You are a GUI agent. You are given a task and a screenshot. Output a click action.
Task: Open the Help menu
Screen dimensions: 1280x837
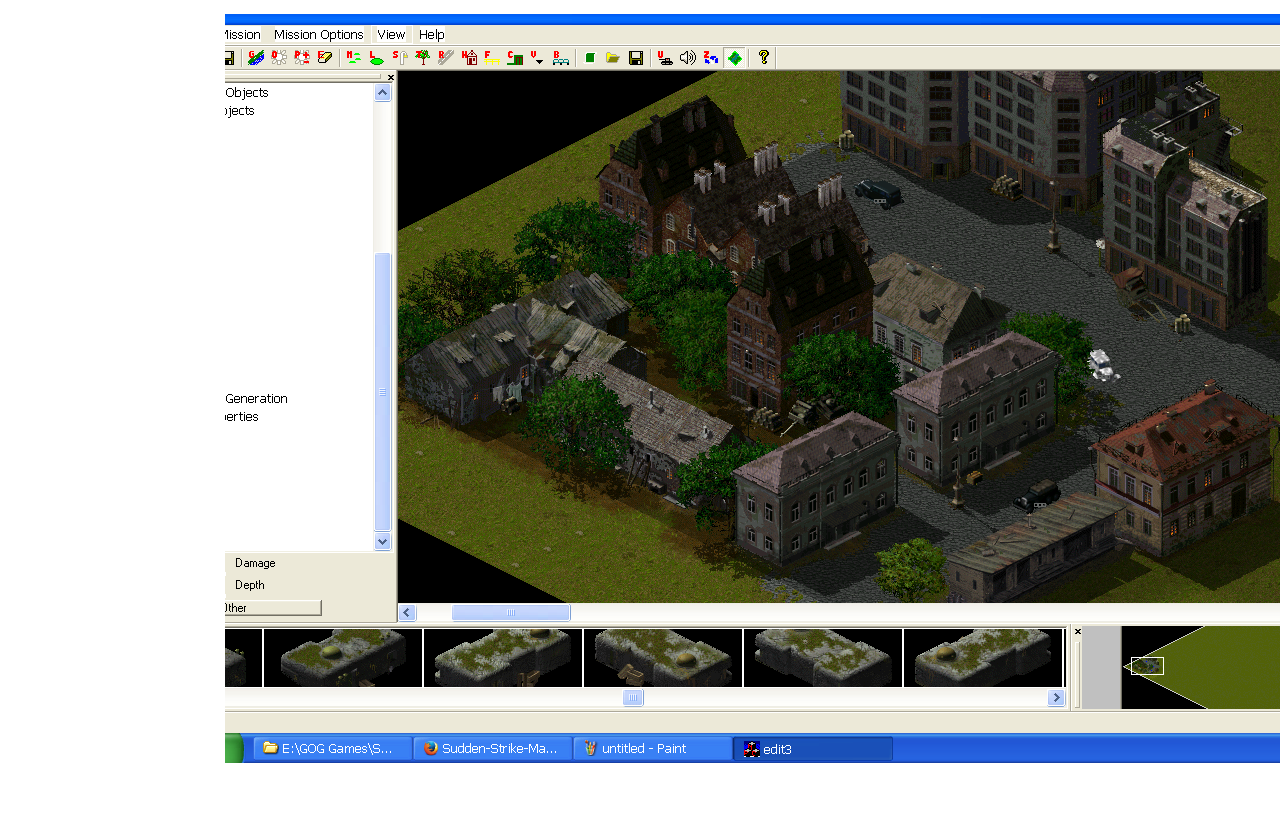pyautogui.click(x=432, y=35)
